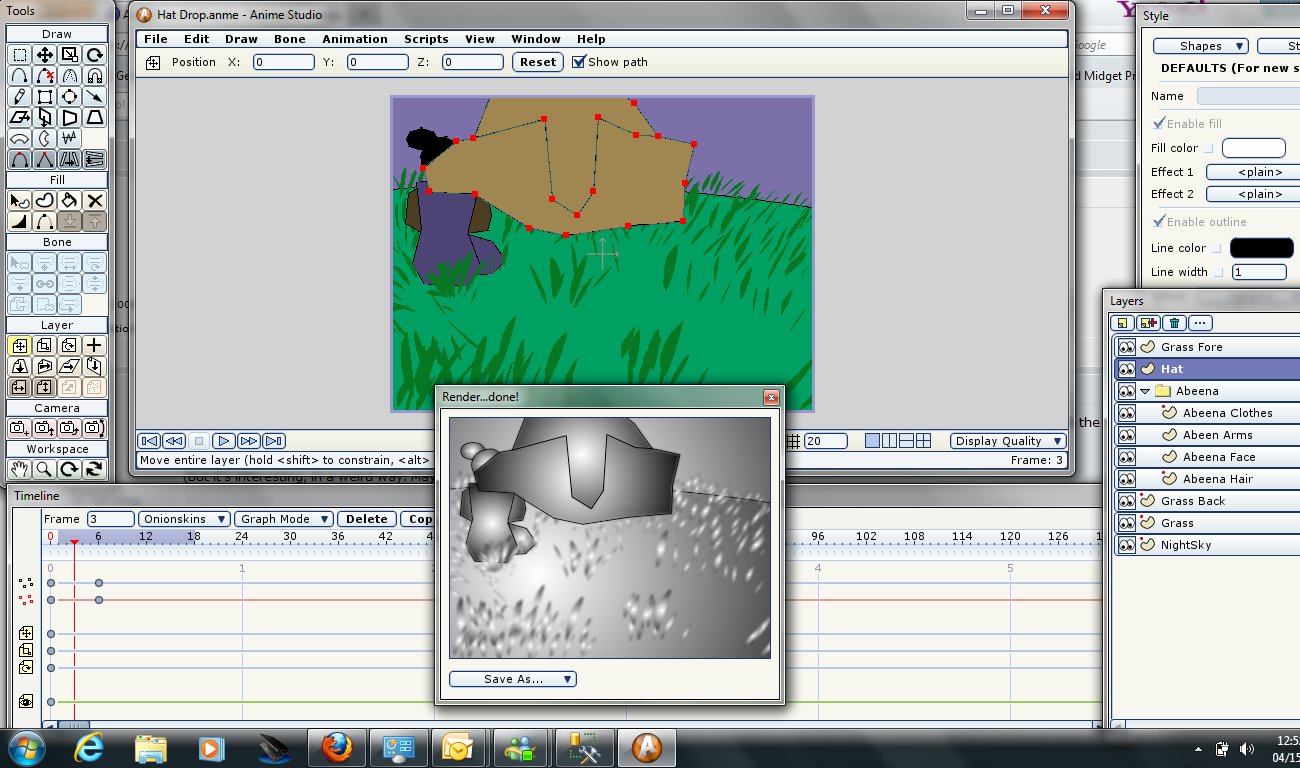Screen dimensions: 1300x768
Task: Click the New Layer button in Layers
Action: click(1123, 323)
